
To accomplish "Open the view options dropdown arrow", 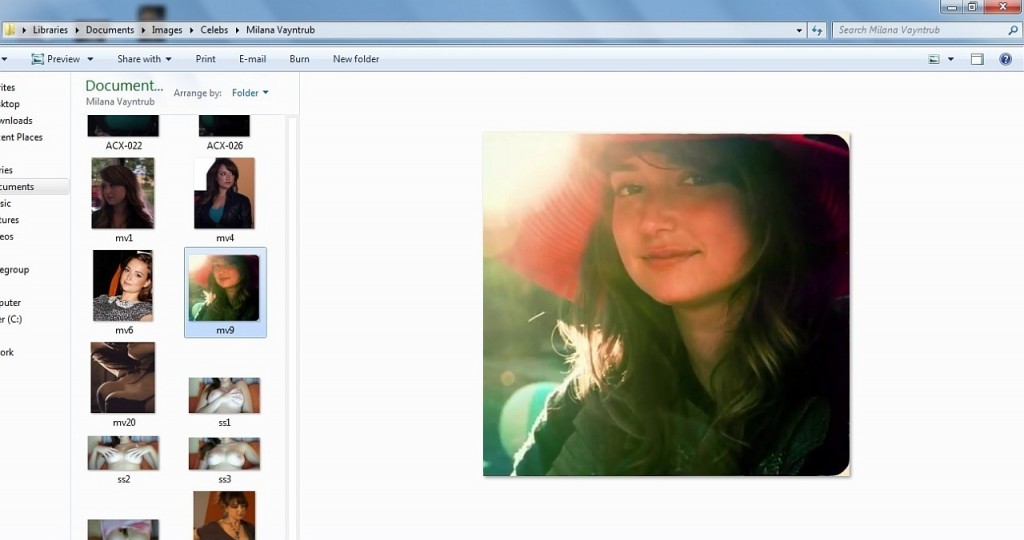I will click(x=951, y=59).
